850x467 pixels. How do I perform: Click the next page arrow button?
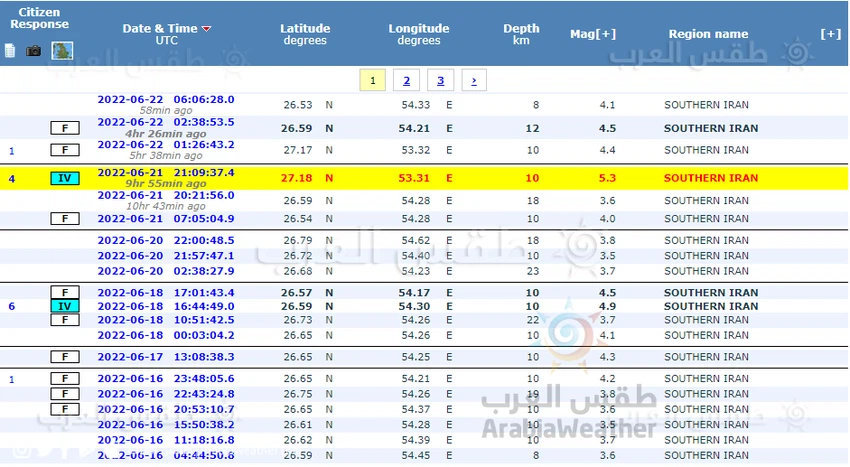(473, 81)
